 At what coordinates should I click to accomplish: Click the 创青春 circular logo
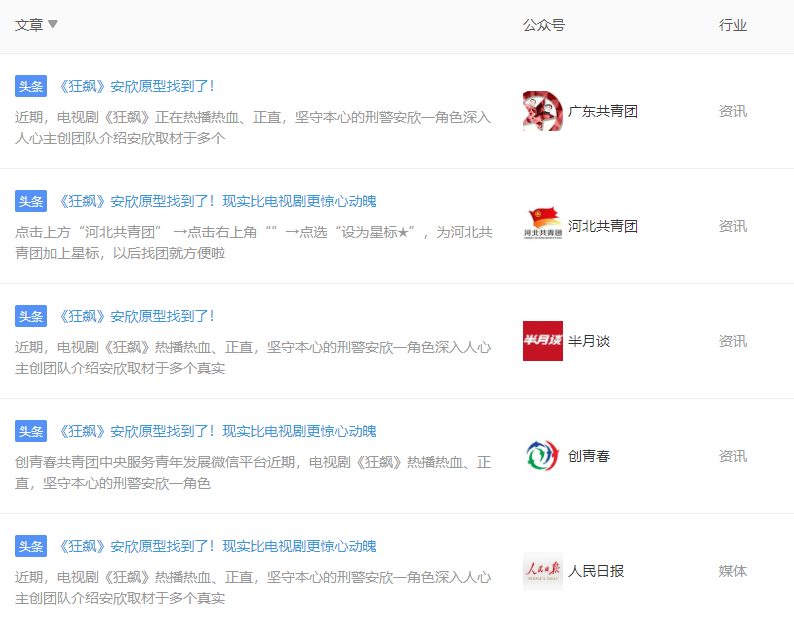tap(542, 456)
